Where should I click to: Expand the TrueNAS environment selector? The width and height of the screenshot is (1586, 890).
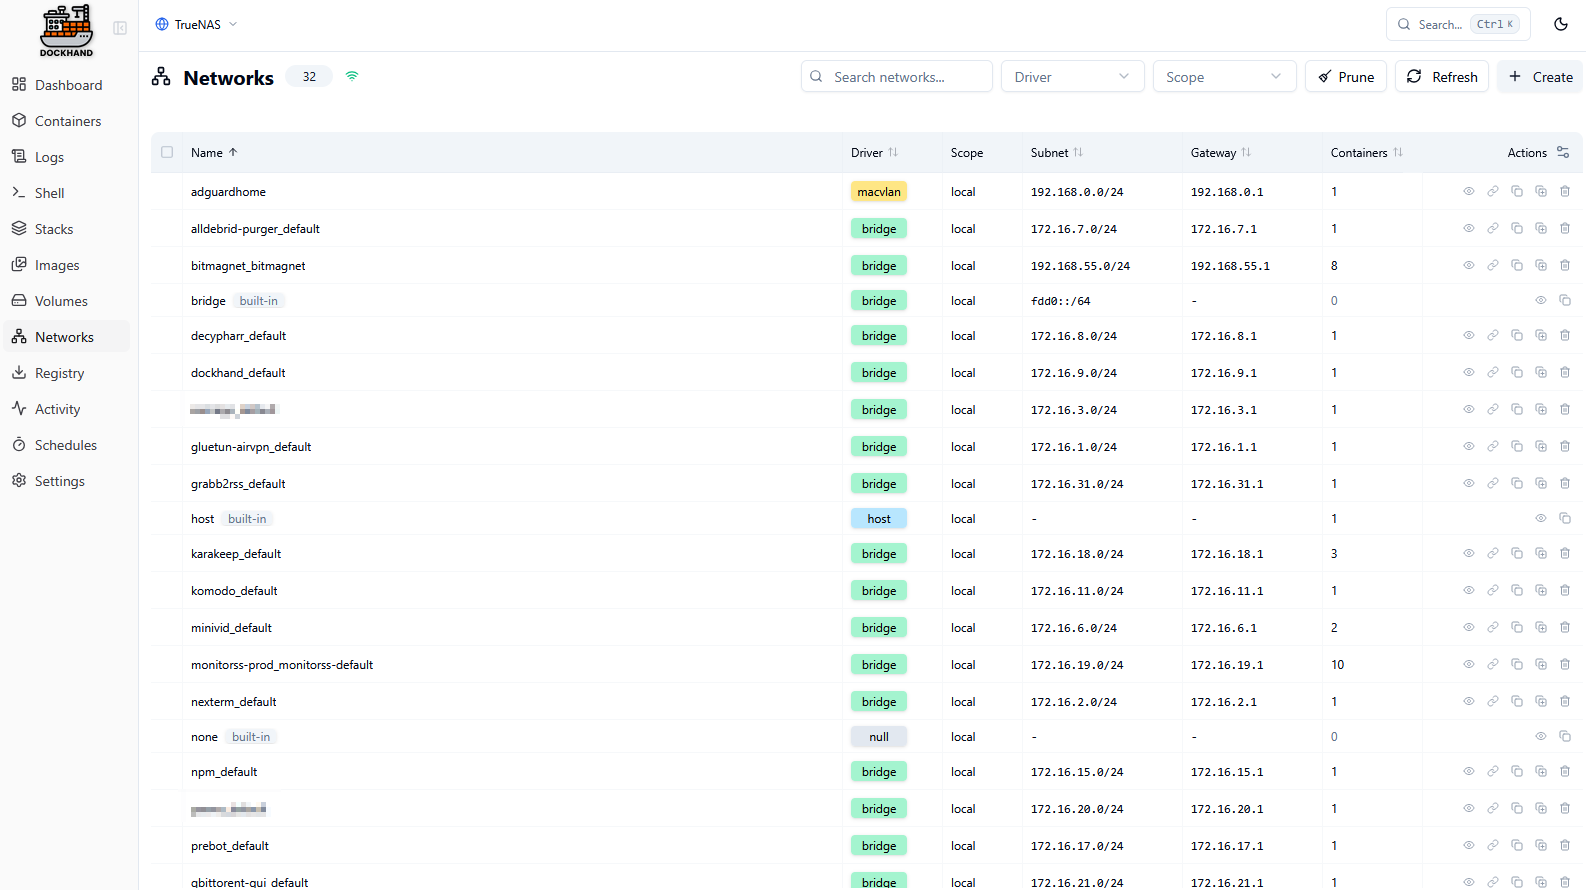click(x=197, y=24)
